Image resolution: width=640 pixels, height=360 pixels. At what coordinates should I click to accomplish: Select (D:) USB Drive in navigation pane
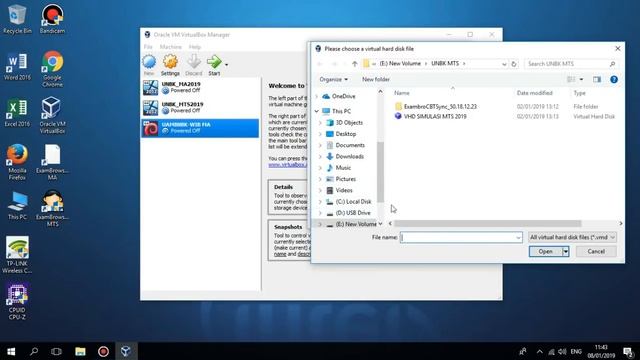[353, 213]
